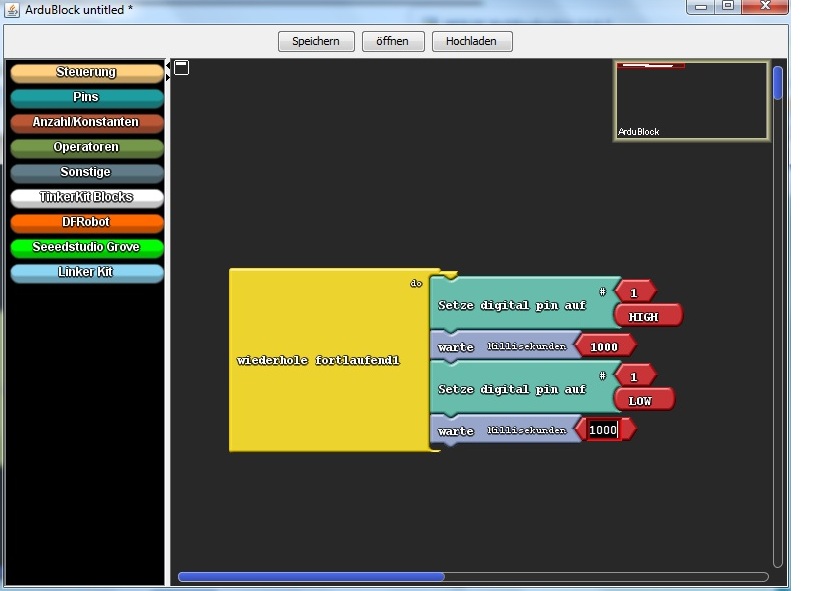Click the HIGH value block
Image resolution: width=819 pixels, height=591 pixels.
[645, 317]
